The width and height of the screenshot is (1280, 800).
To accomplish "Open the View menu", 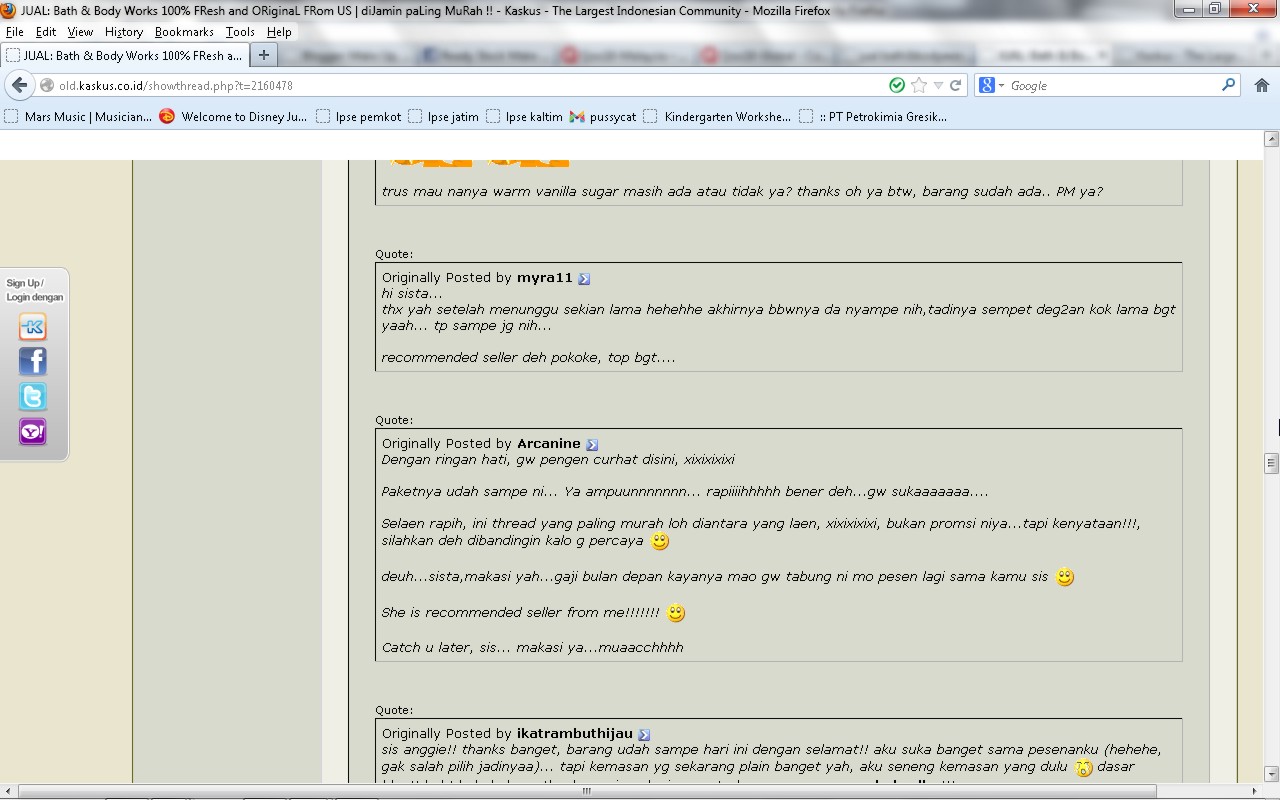I will tap(80, 32).
